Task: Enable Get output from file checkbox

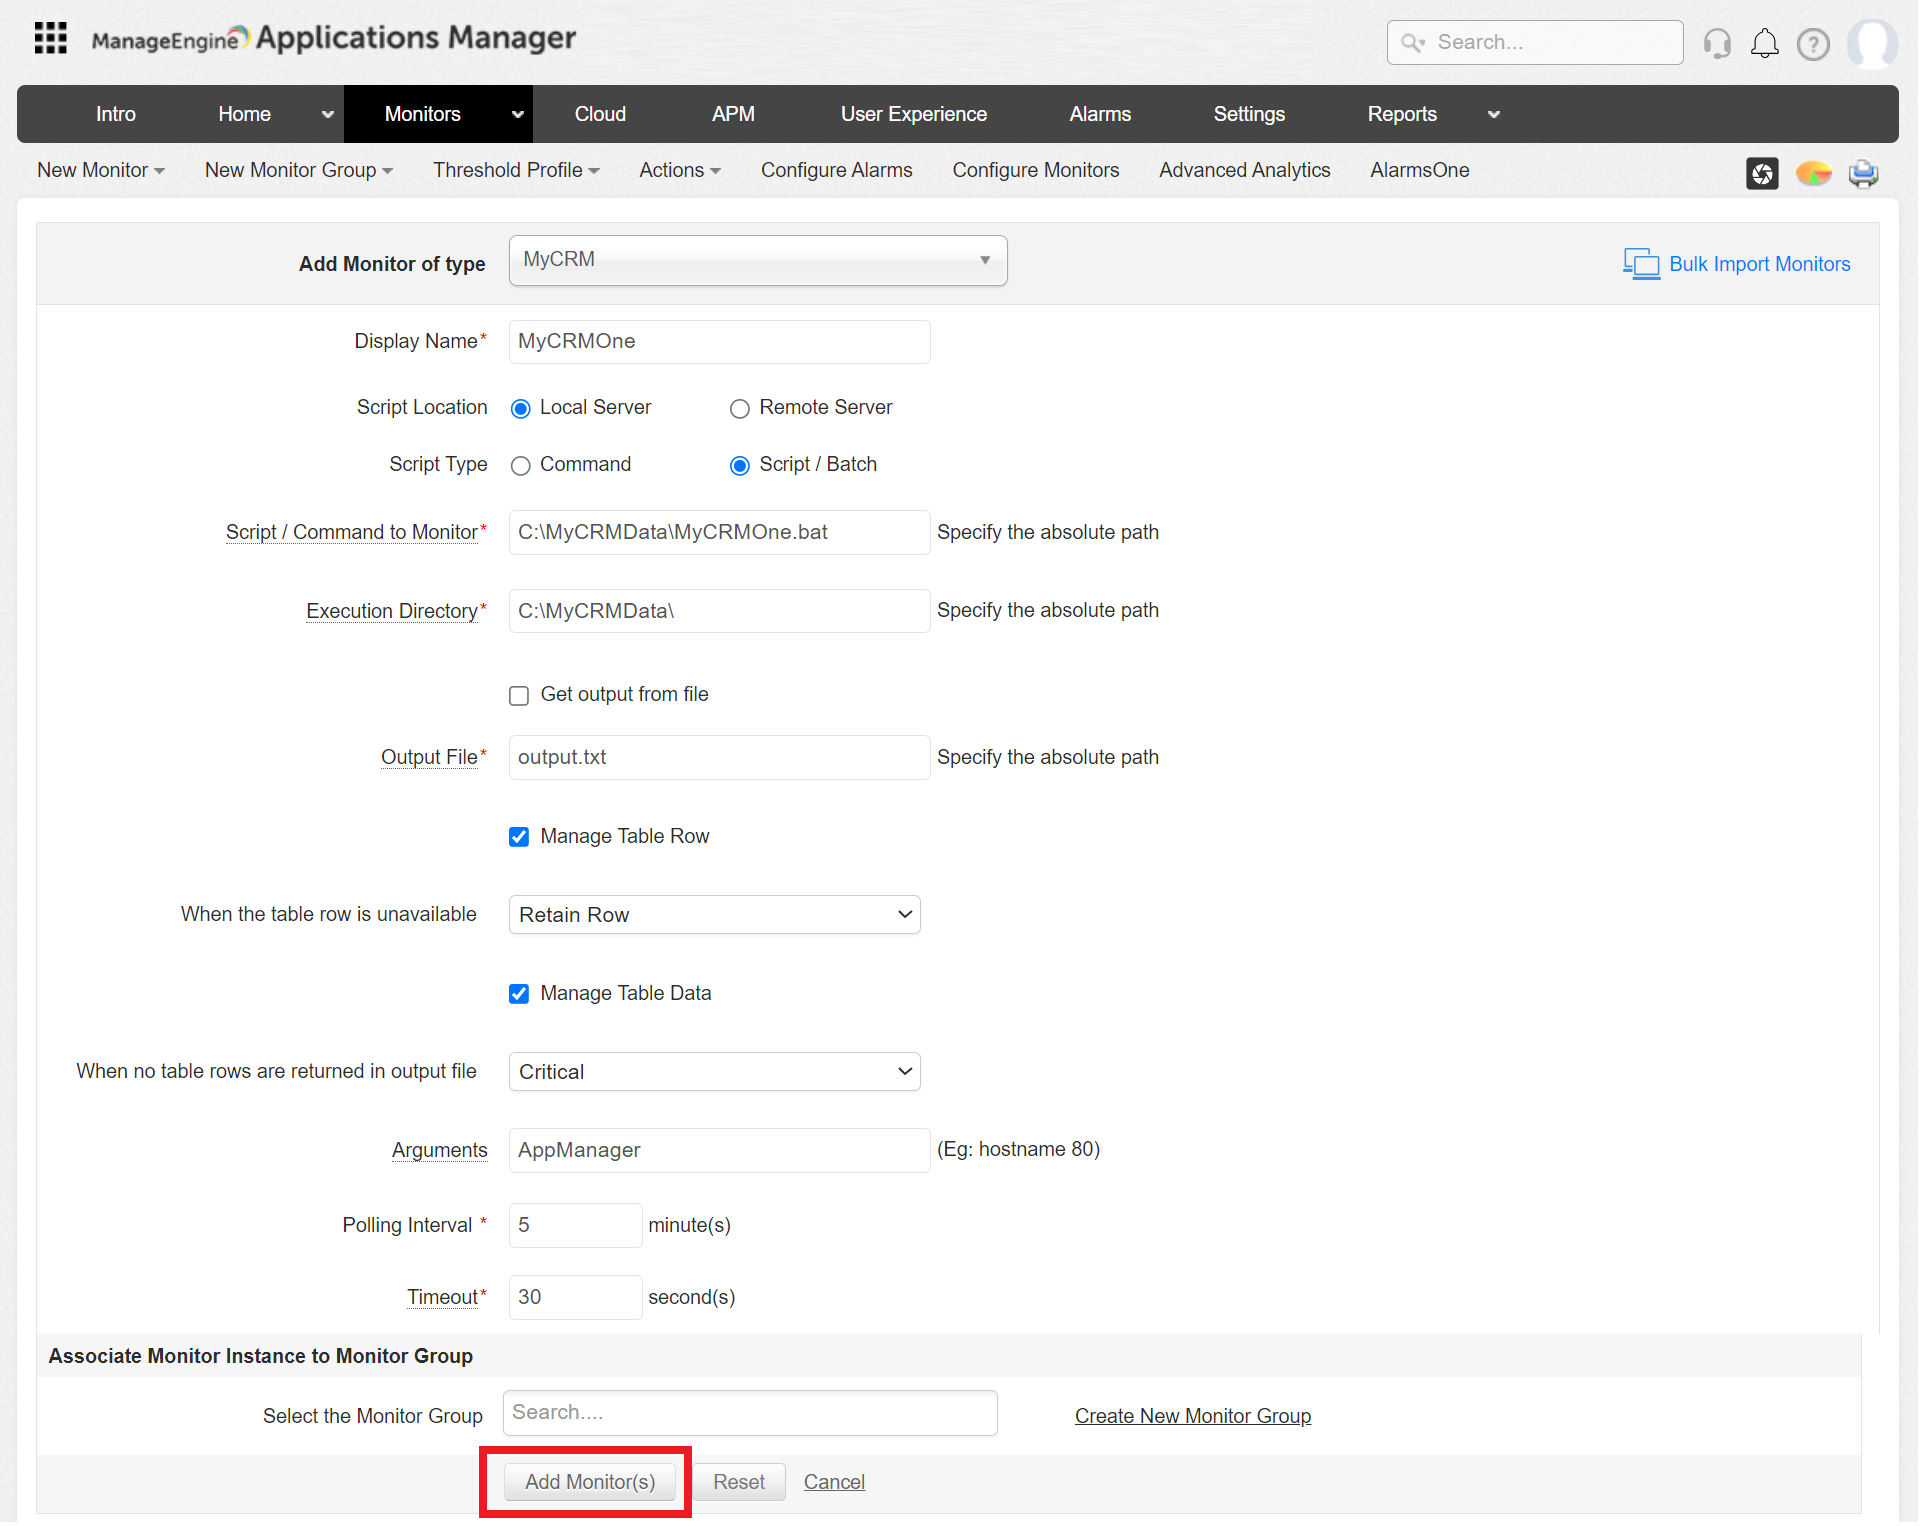Action: [519, 696]
